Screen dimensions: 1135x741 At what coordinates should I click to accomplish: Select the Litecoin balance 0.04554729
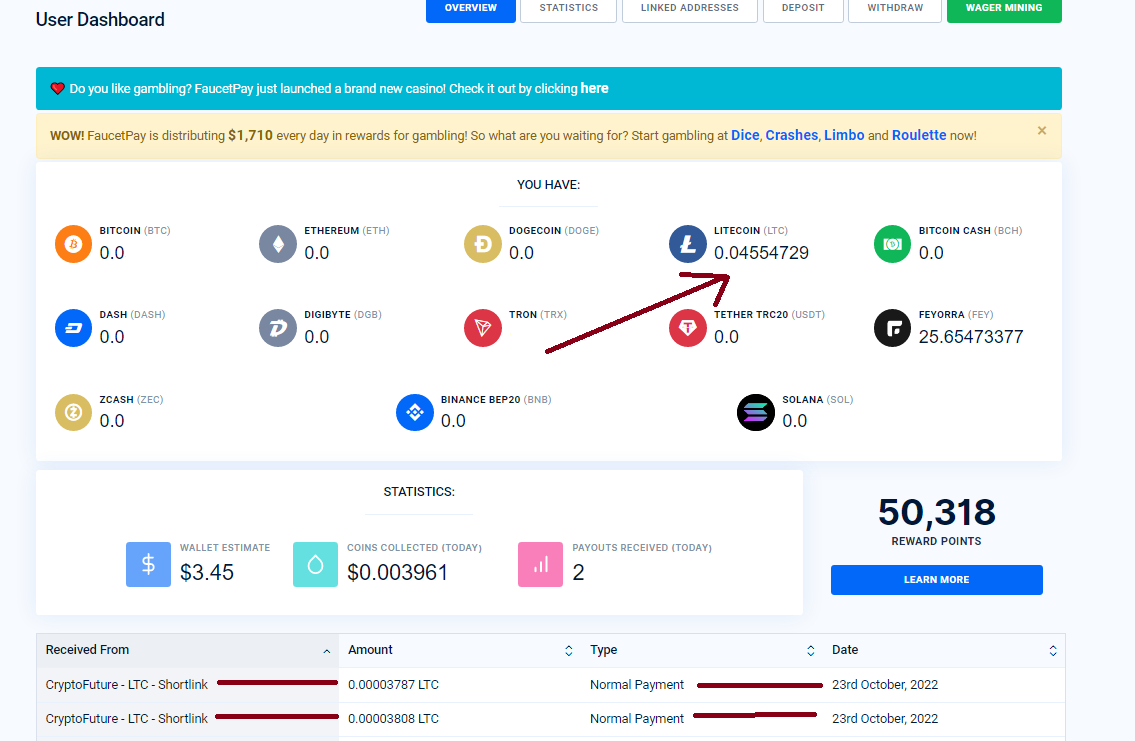(761, 253)
